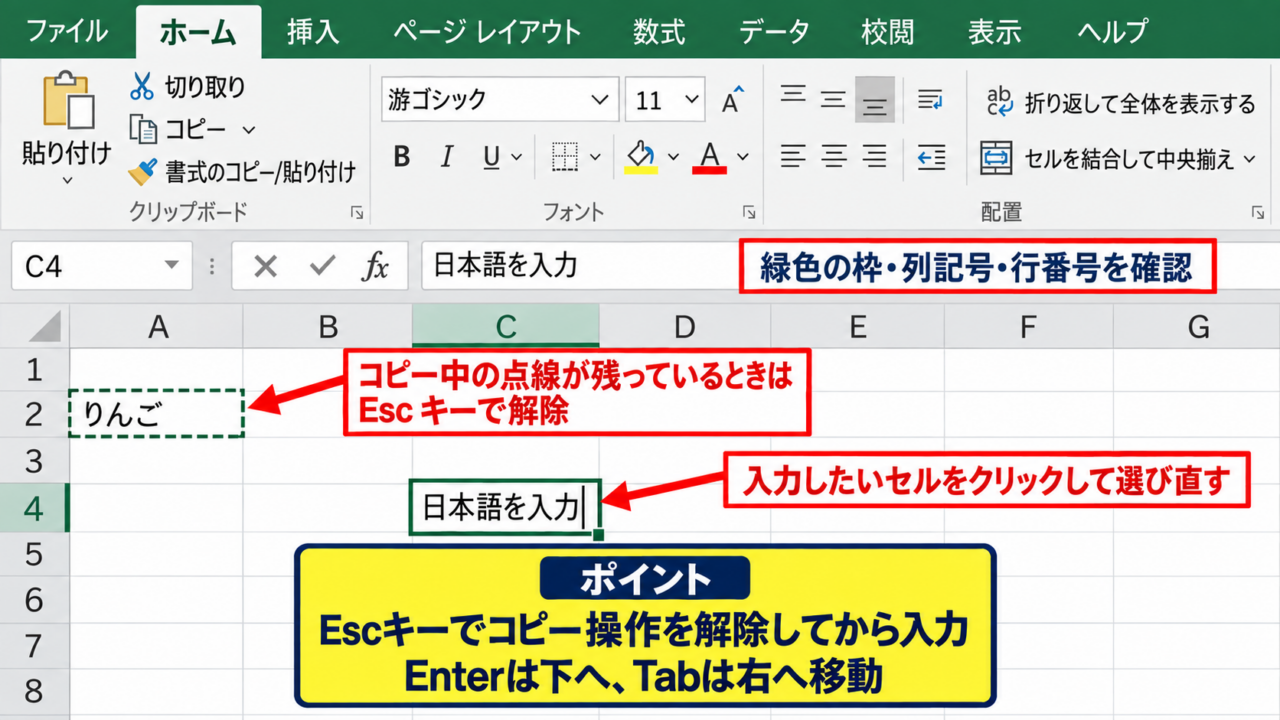Click the Cut (切り取り) scissors icon
The width and height of the screenshot is (1280, 720).
coord(141,87)
